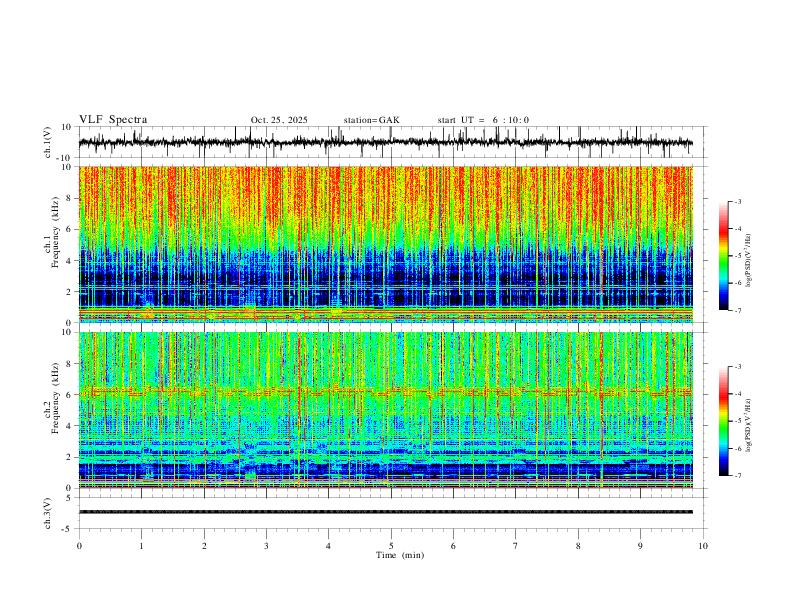Select the date text "Oct. 25, 2025"
Viewport: 792px width, 612px height.
279,120
